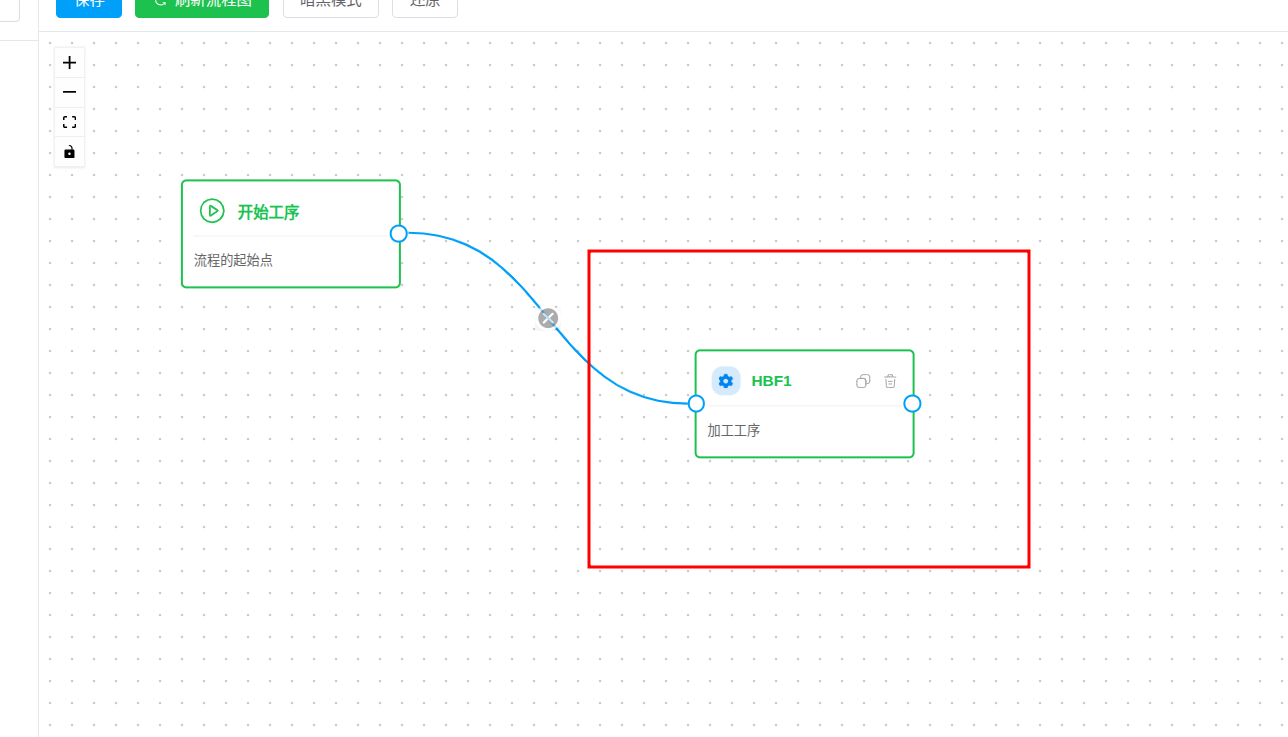This screenshot has width=1288, height=737.
Task: Click 还原 to restore the layout
Action: 424,4
